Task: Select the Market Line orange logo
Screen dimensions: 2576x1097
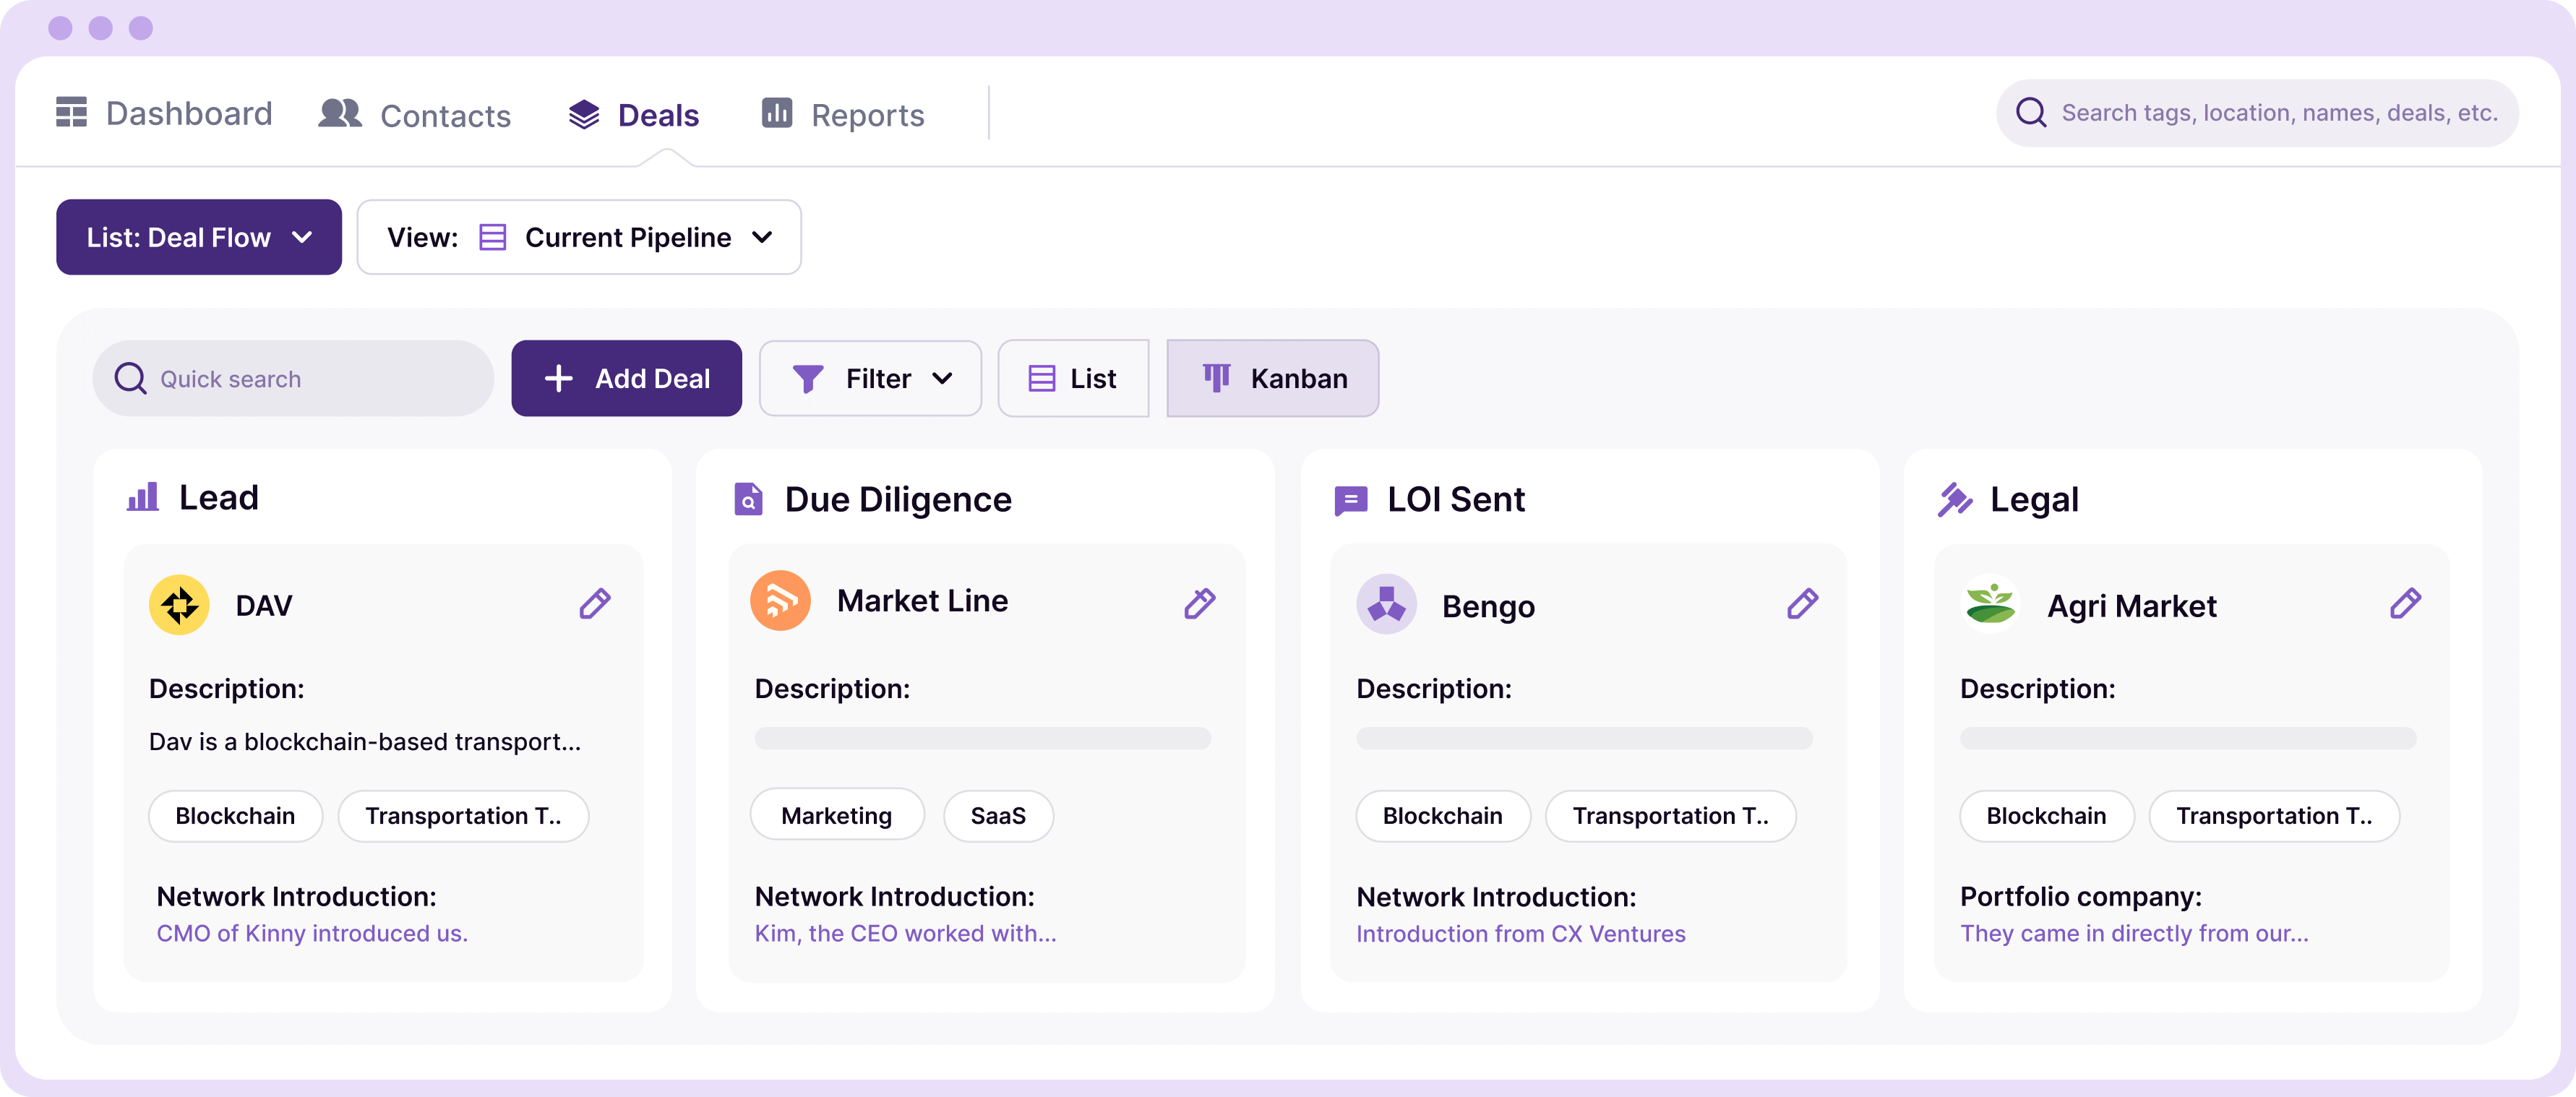Action: tap(780, 600)
